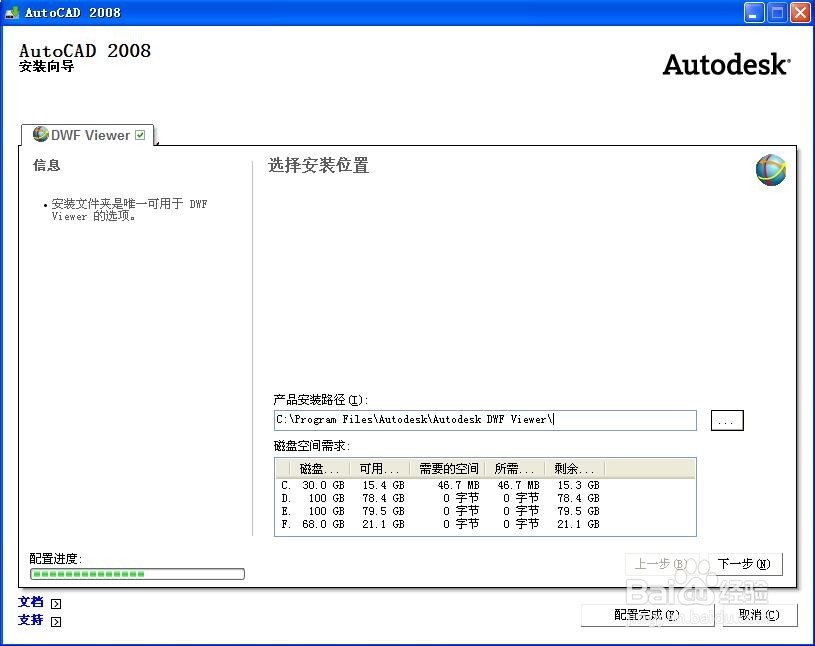Click the 15.3 GB remaining value

point(579,485)
